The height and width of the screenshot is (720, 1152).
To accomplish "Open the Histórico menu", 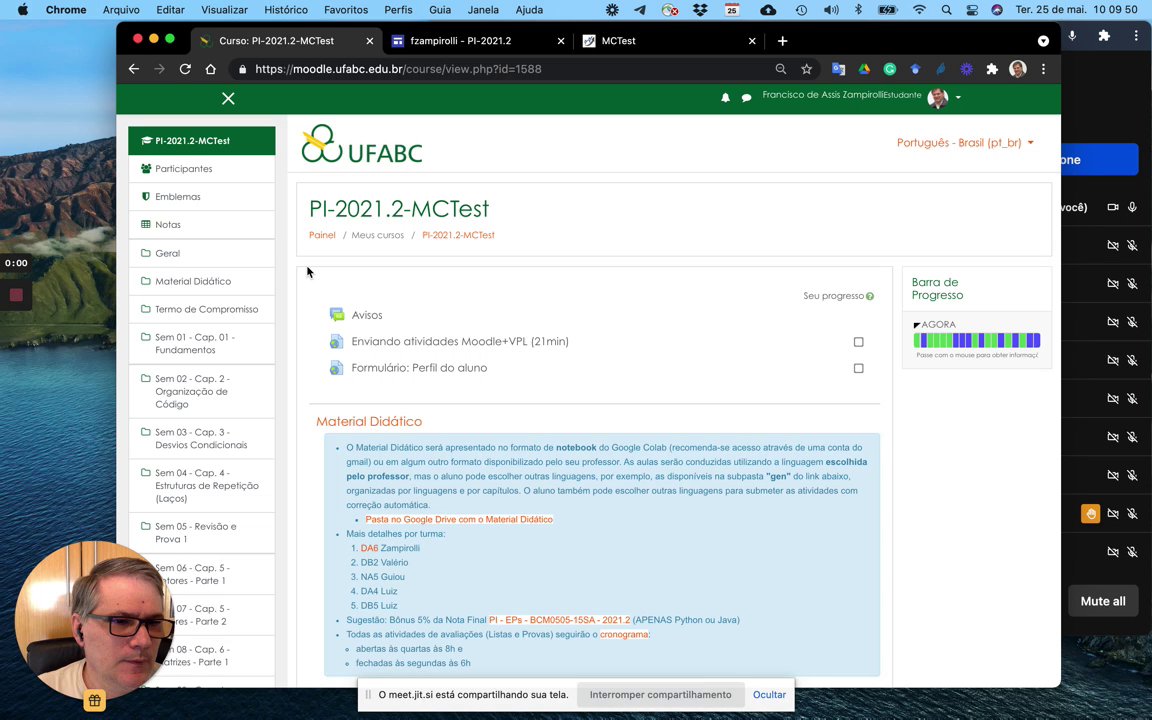I will click(x=286, y=10).
